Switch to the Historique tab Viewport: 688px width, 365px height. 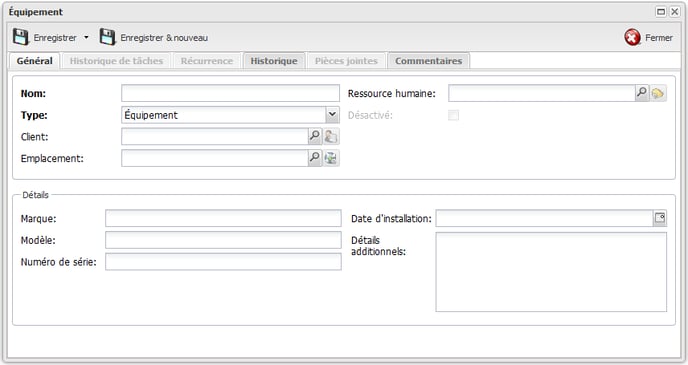(274, 61)
